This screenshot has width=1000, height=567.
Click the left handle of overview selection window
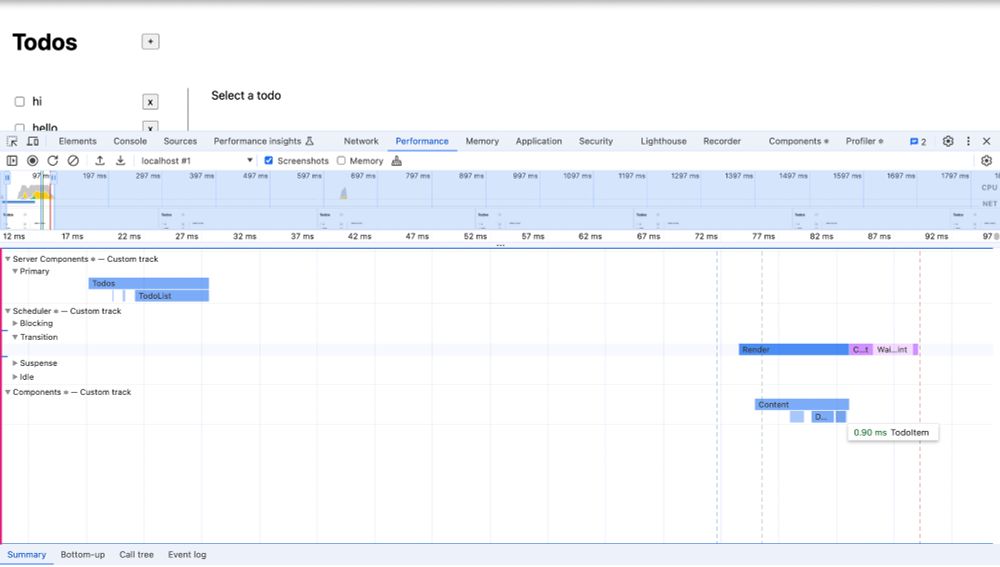7,178
